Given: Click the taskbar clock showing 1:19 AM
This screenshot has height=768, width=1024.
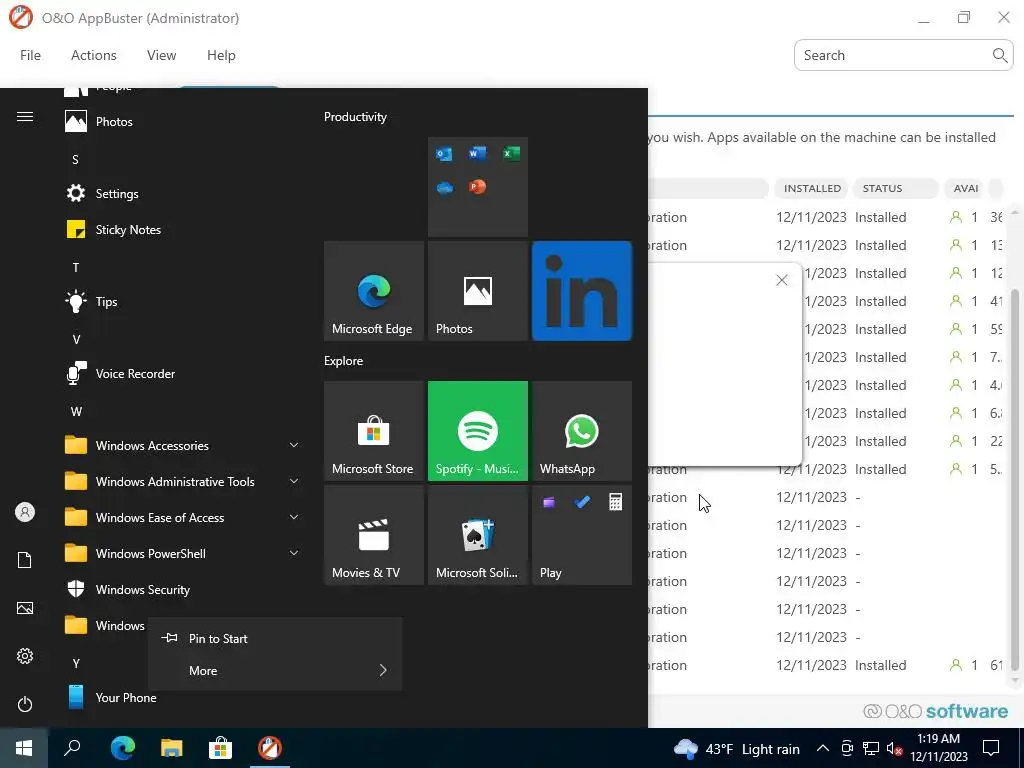Looking at the screenshot, I should [939, 748].
